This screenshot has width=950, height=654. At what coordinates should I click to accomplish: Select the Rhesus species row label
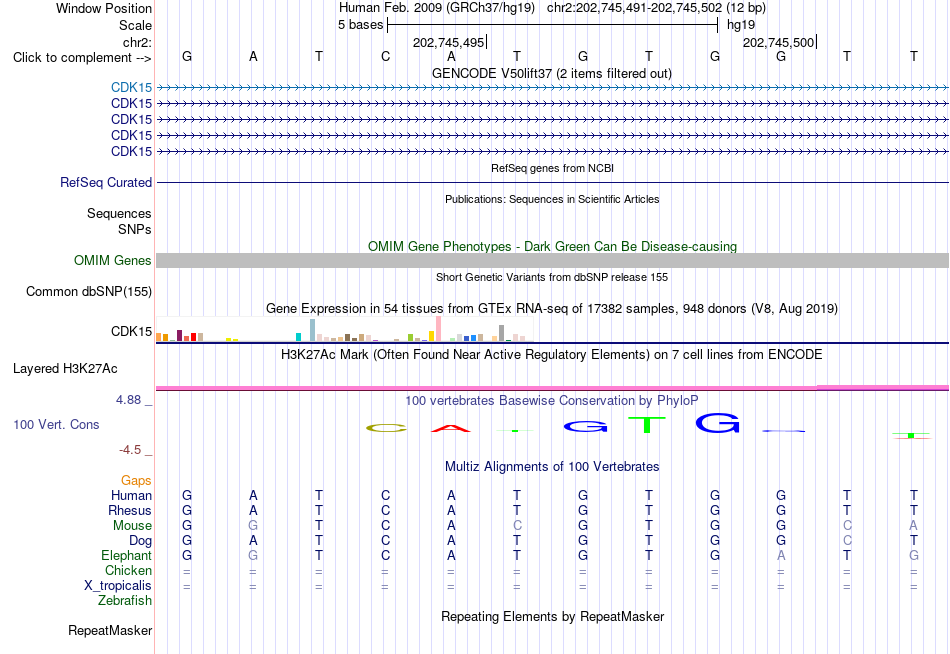[x=130, y=510]
